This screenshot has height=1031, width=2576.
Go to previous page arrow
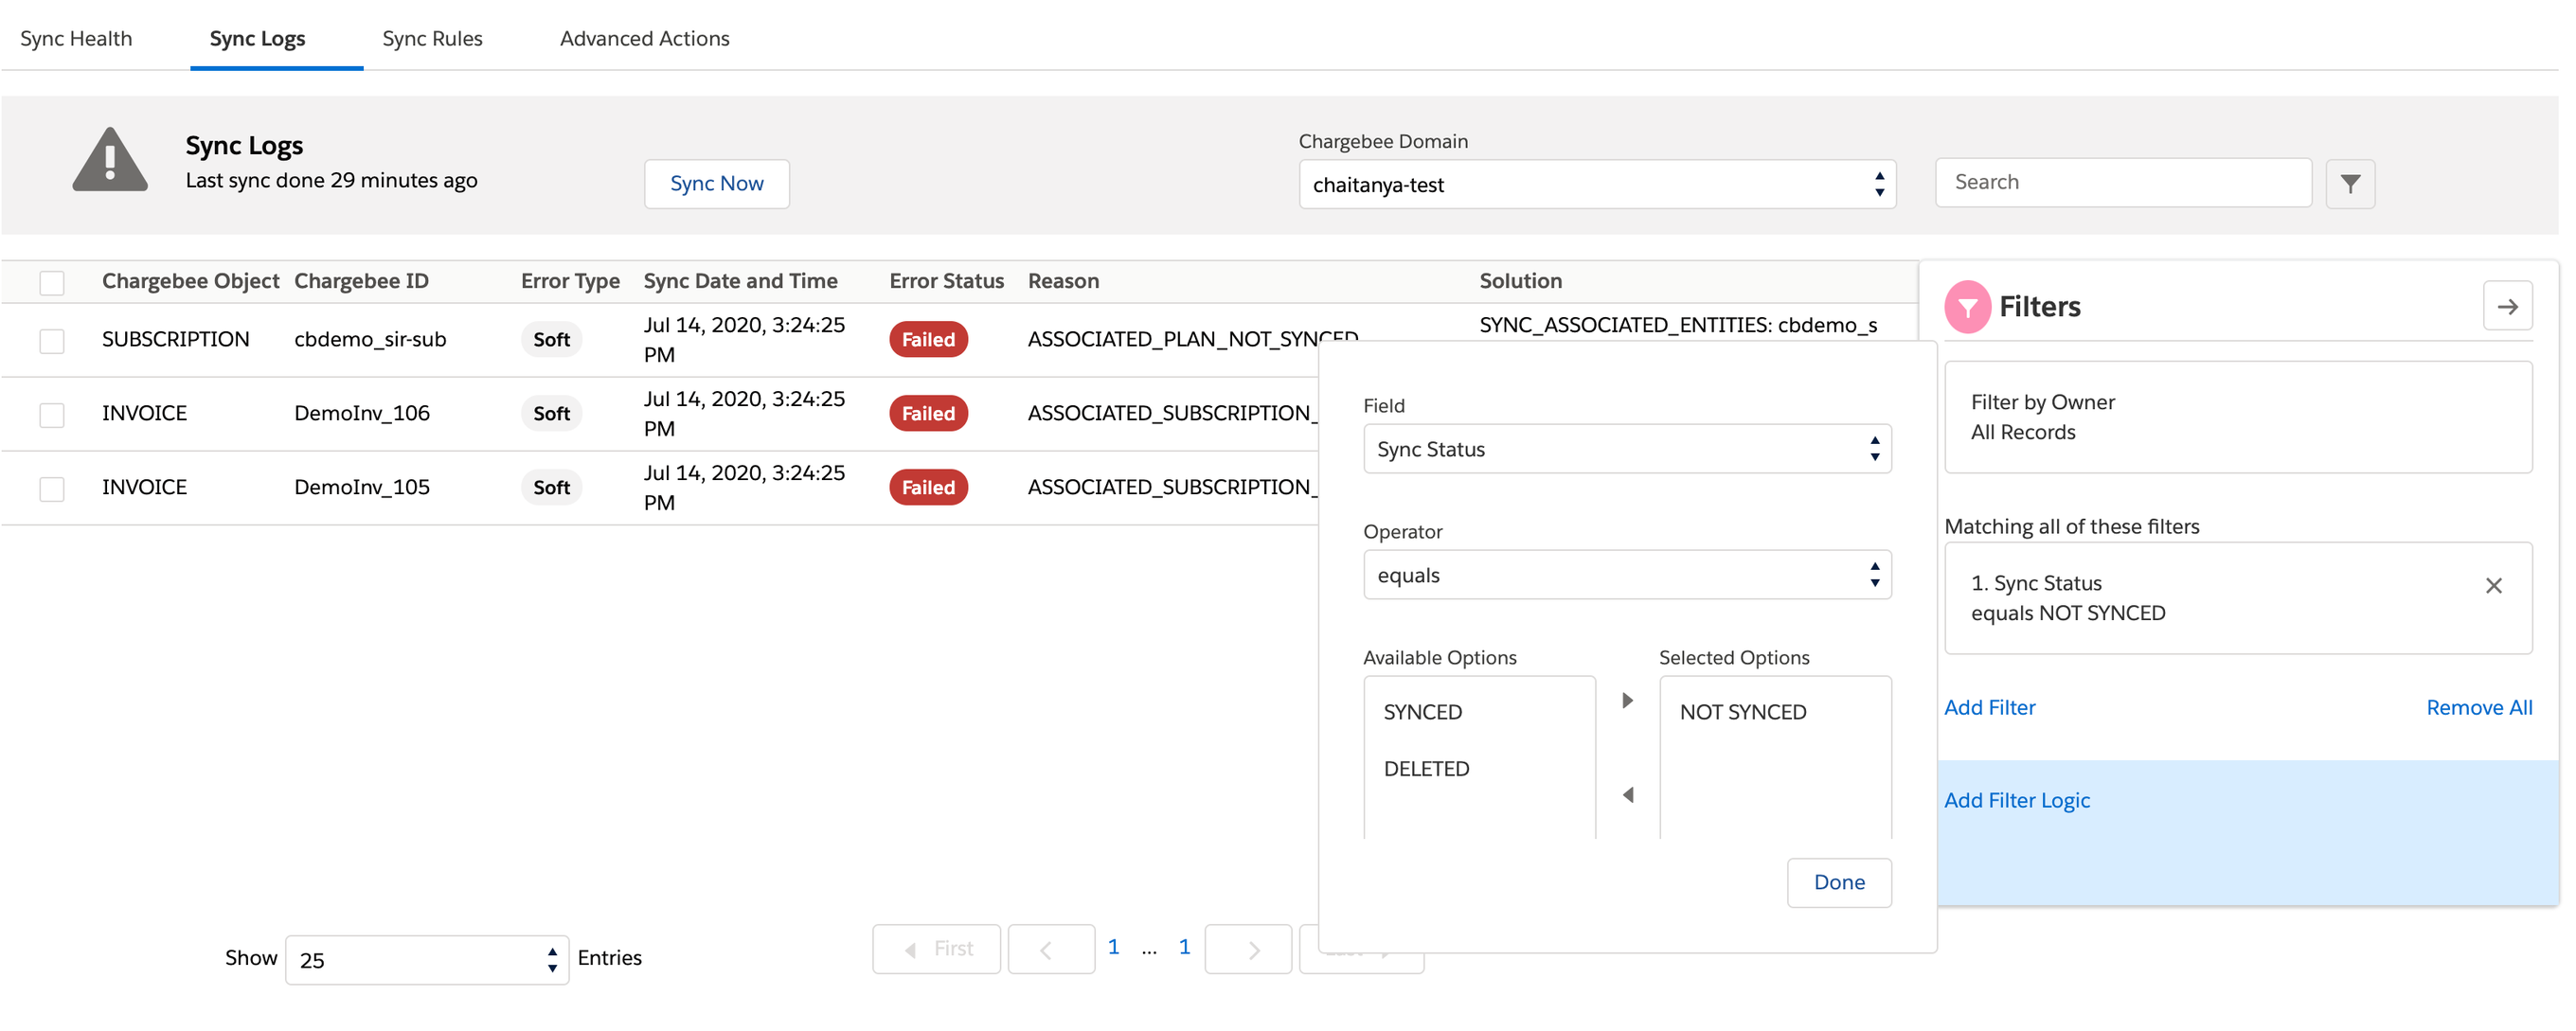click(1047, 949)
